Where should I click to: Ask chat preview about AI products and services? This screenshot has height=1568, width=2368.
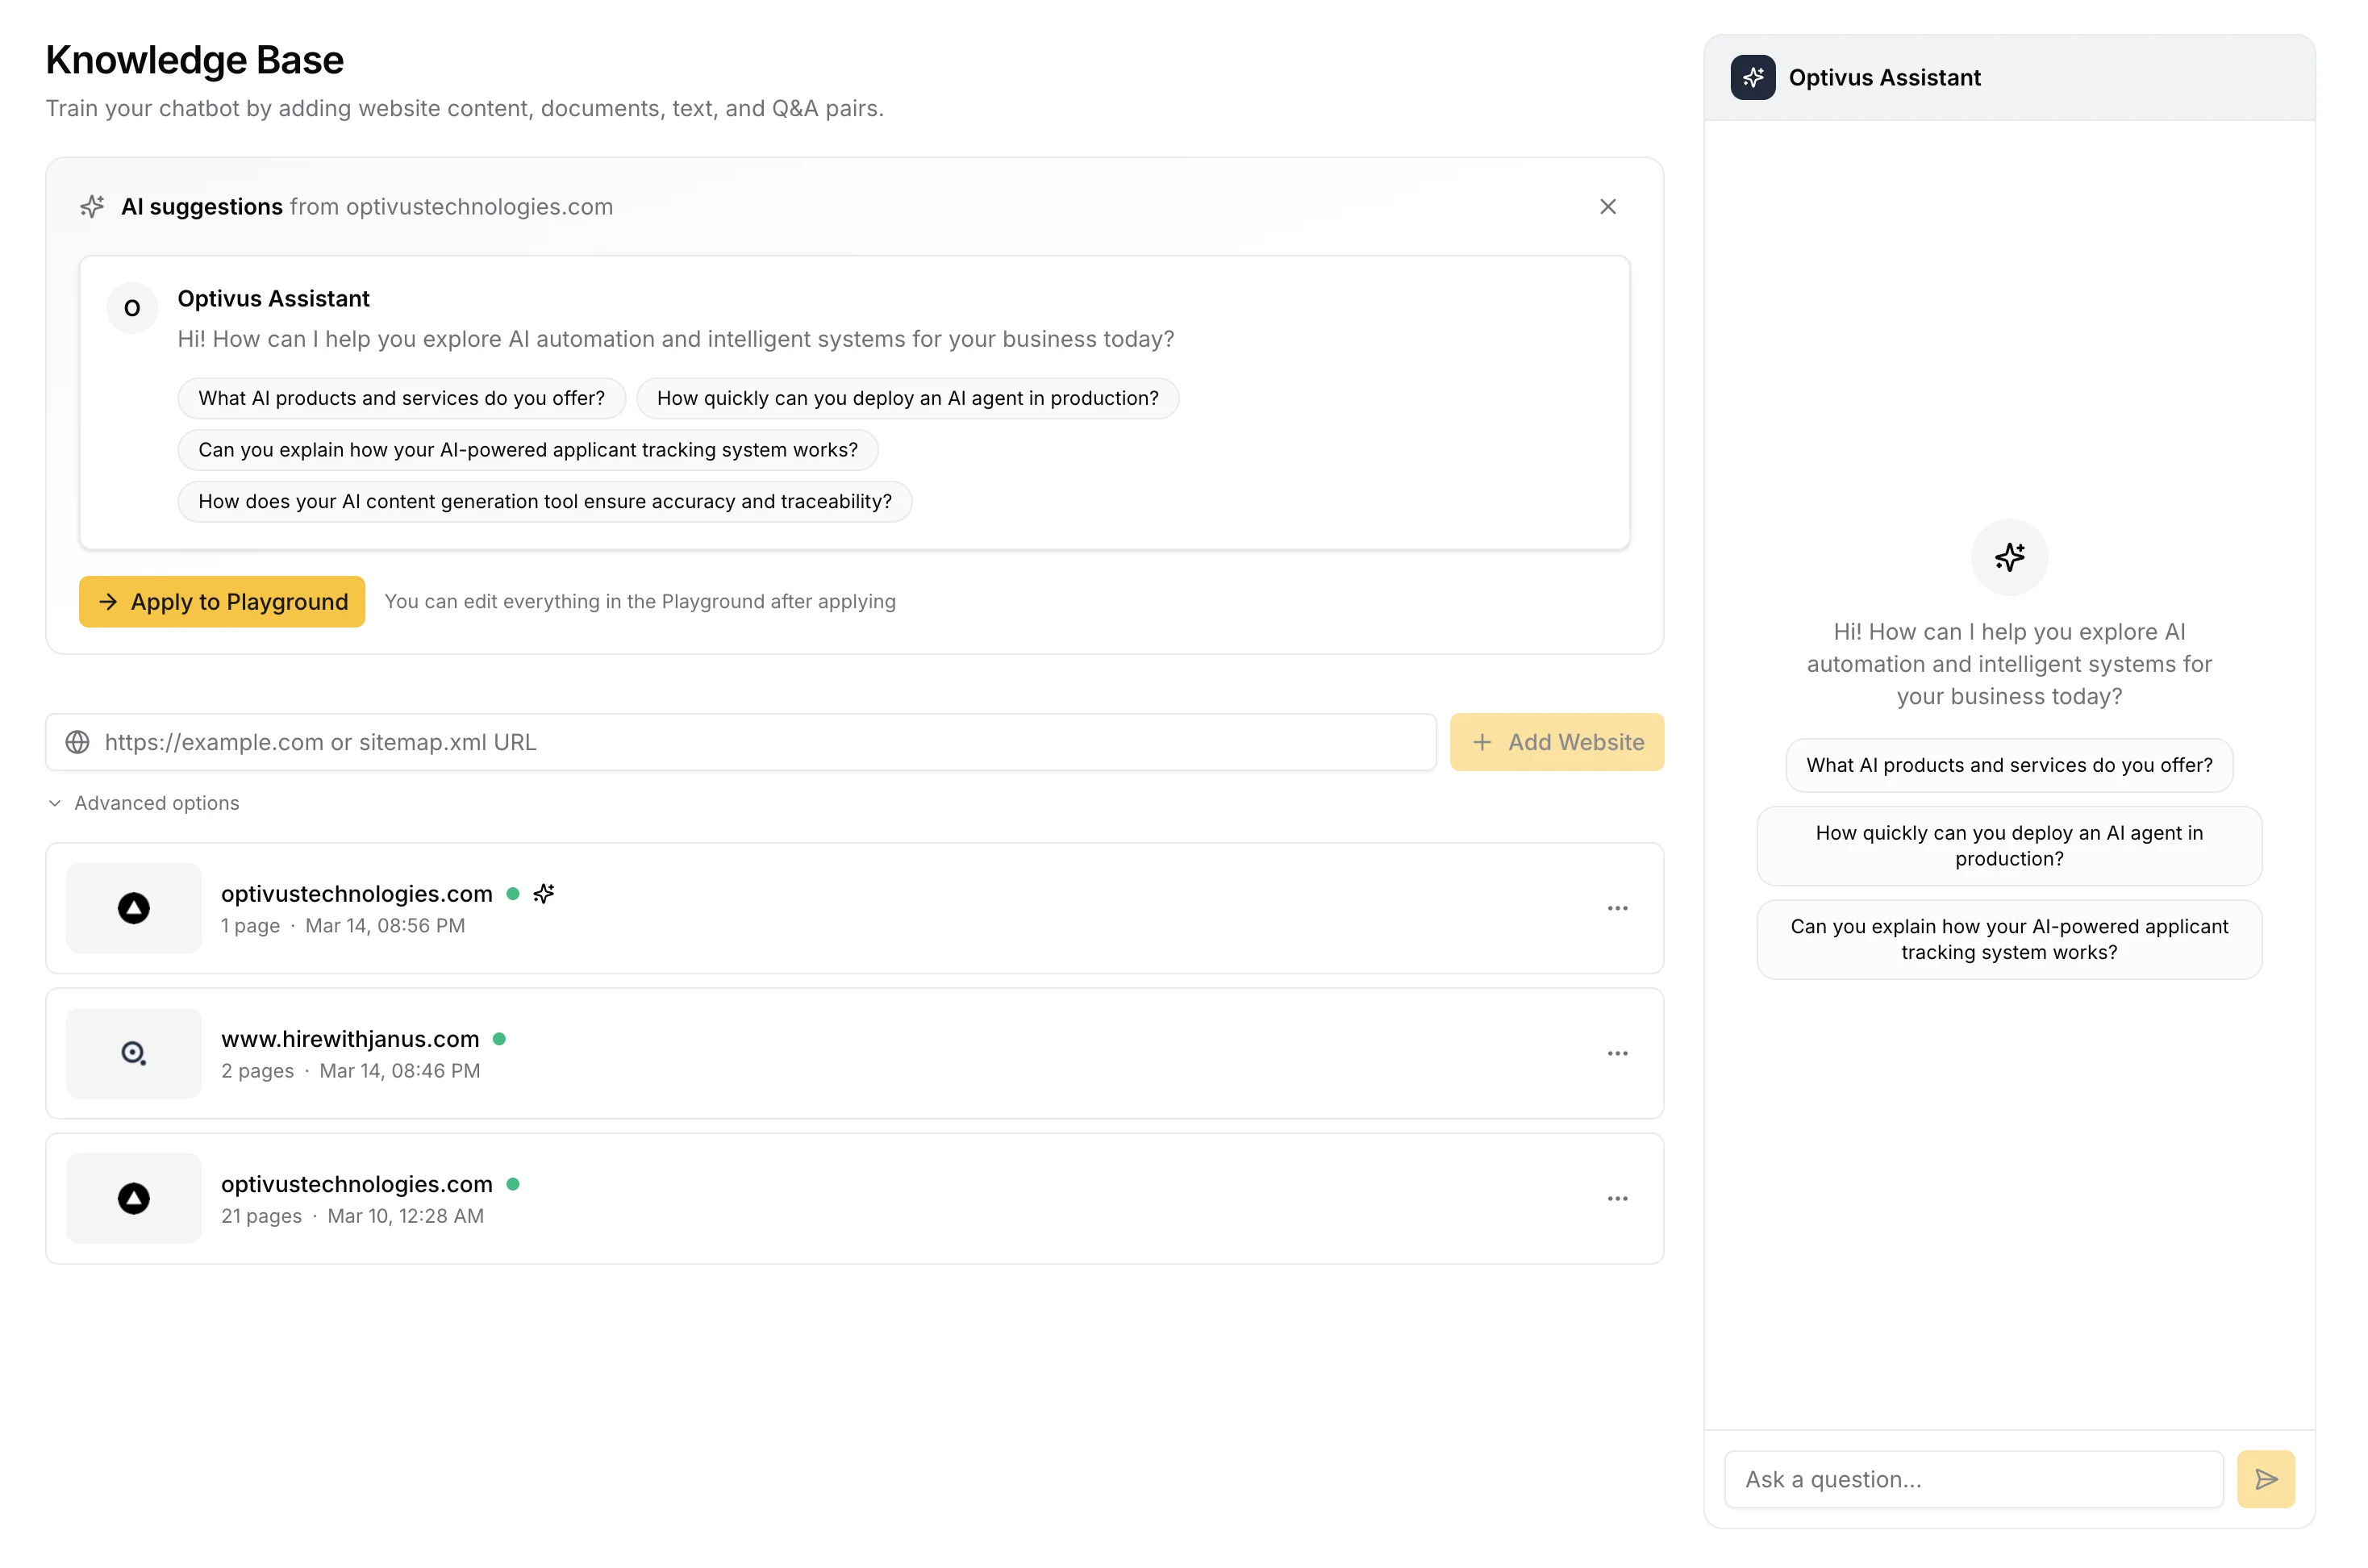[2009, 765]
